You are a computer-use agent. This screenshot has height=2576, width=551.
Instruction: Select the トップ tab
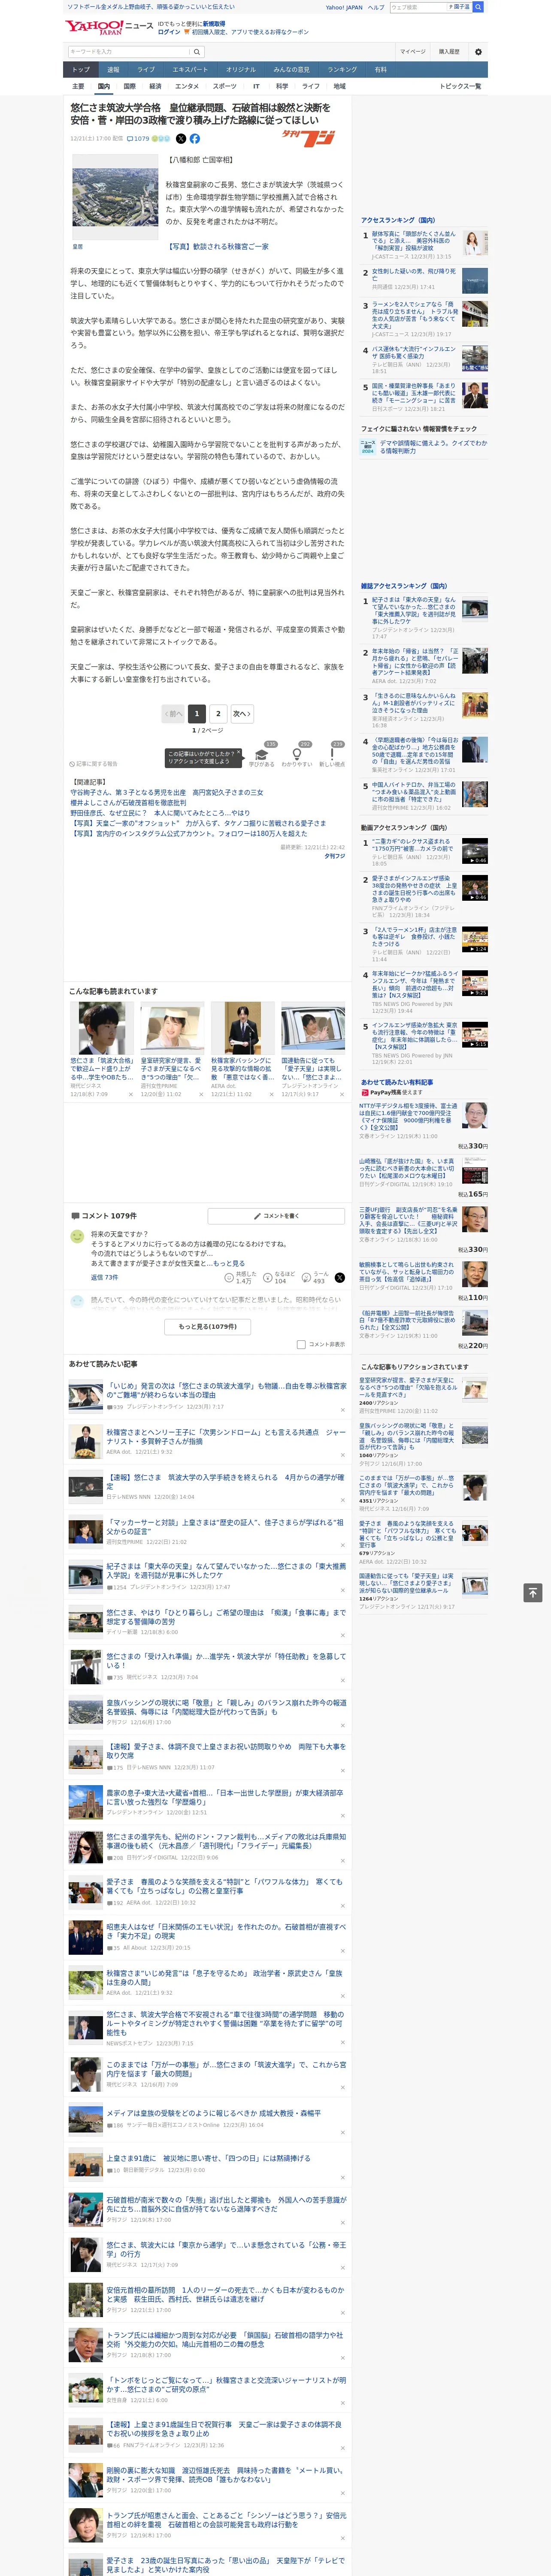click(81, 70)
